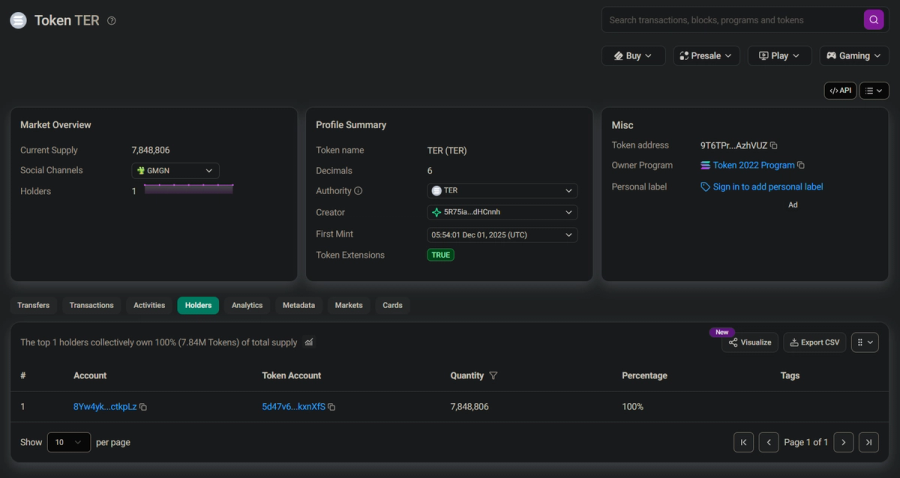Viewport: 900px width, 478px height.
Task: Click Sign in to add personal label
Action: click(767, 187)
